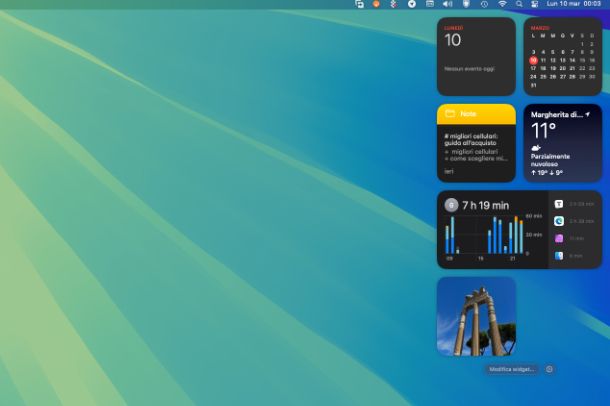610x406 pixels.
Task: Click the T app icon in Screen Time widget
Action: click(559, 204)
